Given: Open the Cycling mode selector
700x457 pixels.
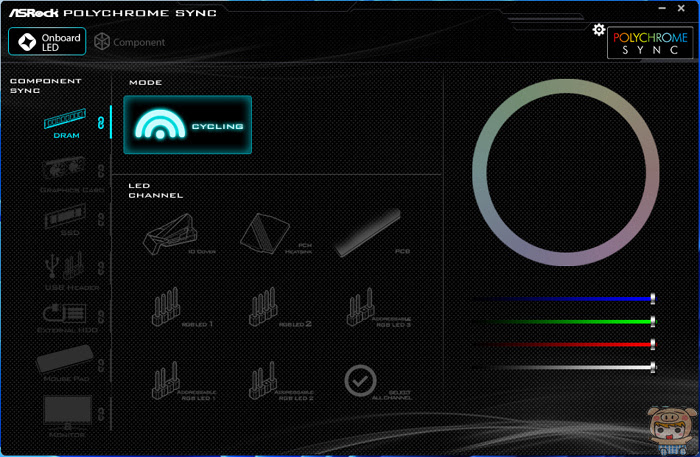Looking at the screenshot, I should pos(188,125).
